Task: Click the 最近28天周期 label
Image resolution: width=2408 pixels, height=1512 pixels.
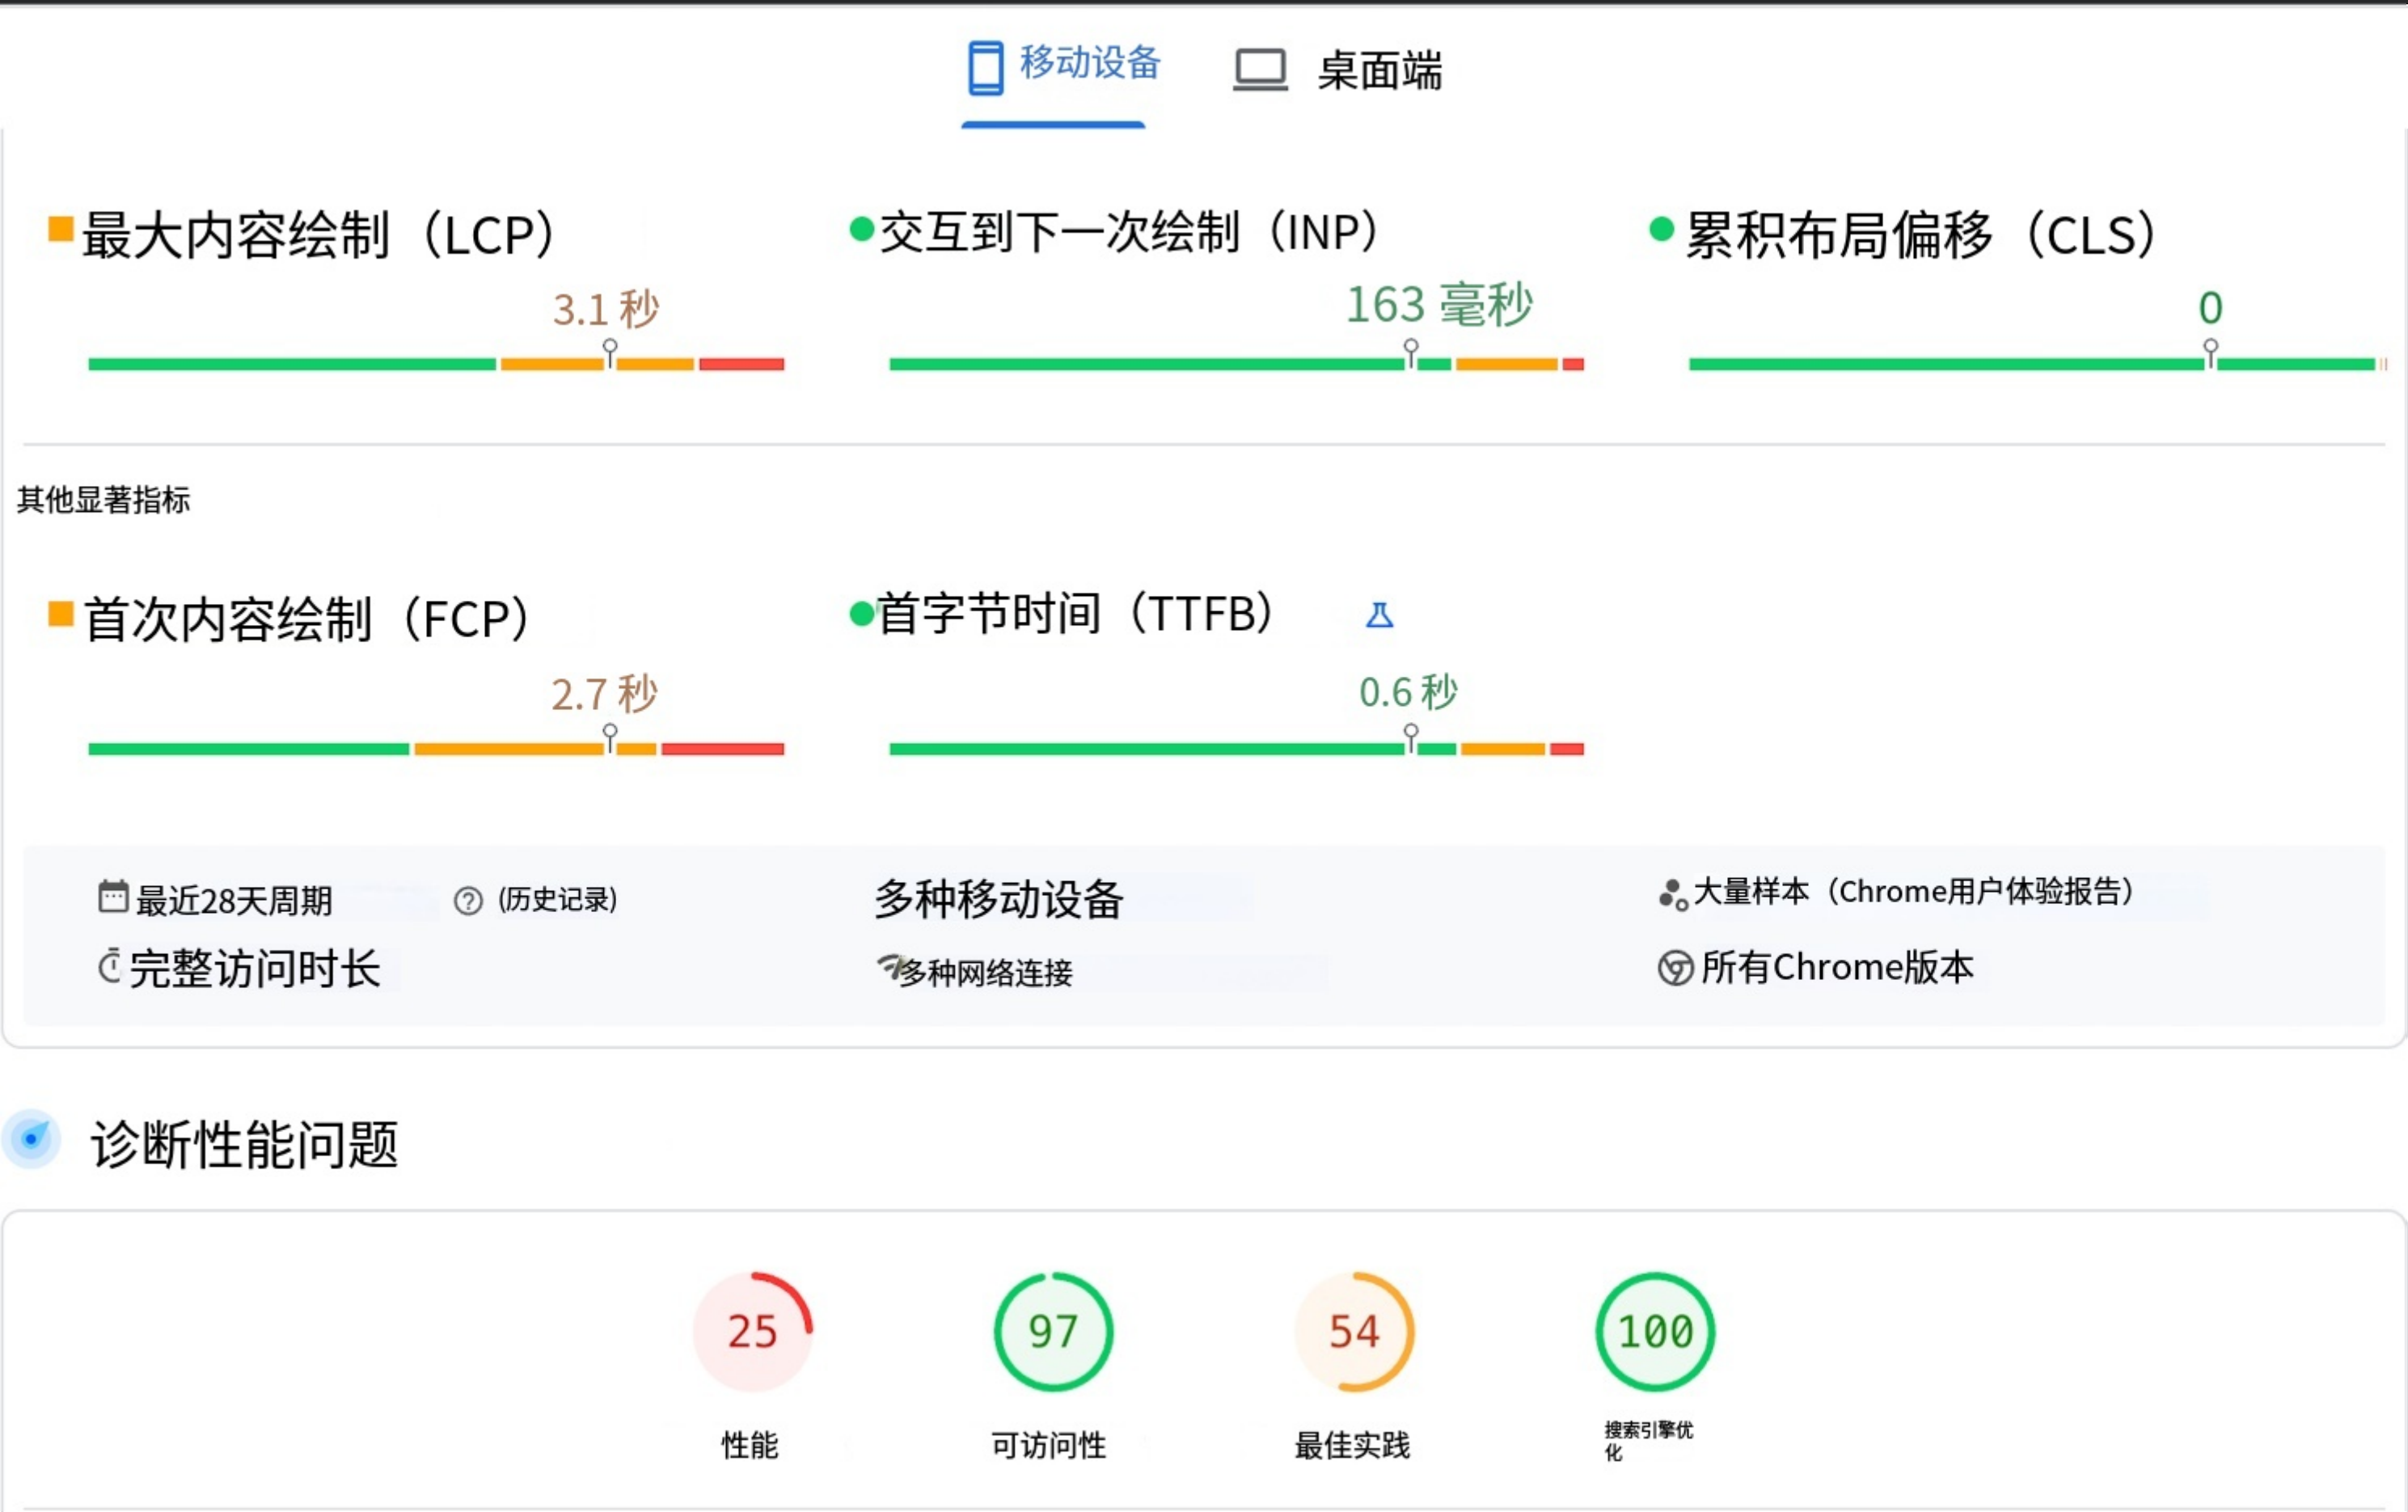Action: click(234, 901)
